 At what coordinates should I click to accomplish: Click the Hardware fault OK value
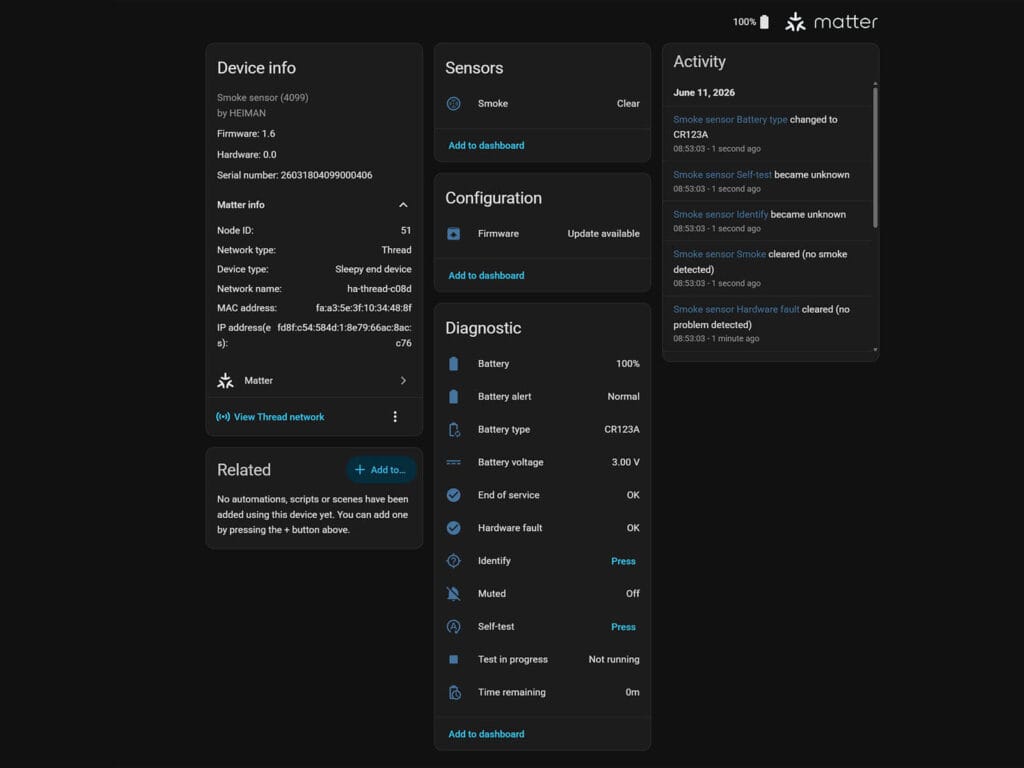click(633, 528)
